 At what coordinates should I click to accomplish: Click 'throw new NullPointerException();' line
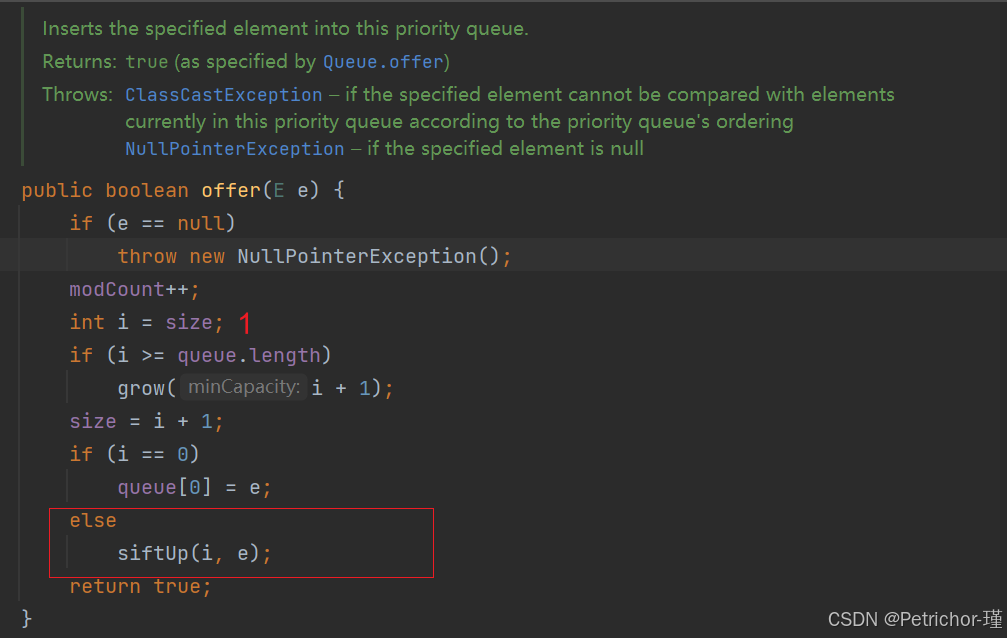click(x=314, y=256)
